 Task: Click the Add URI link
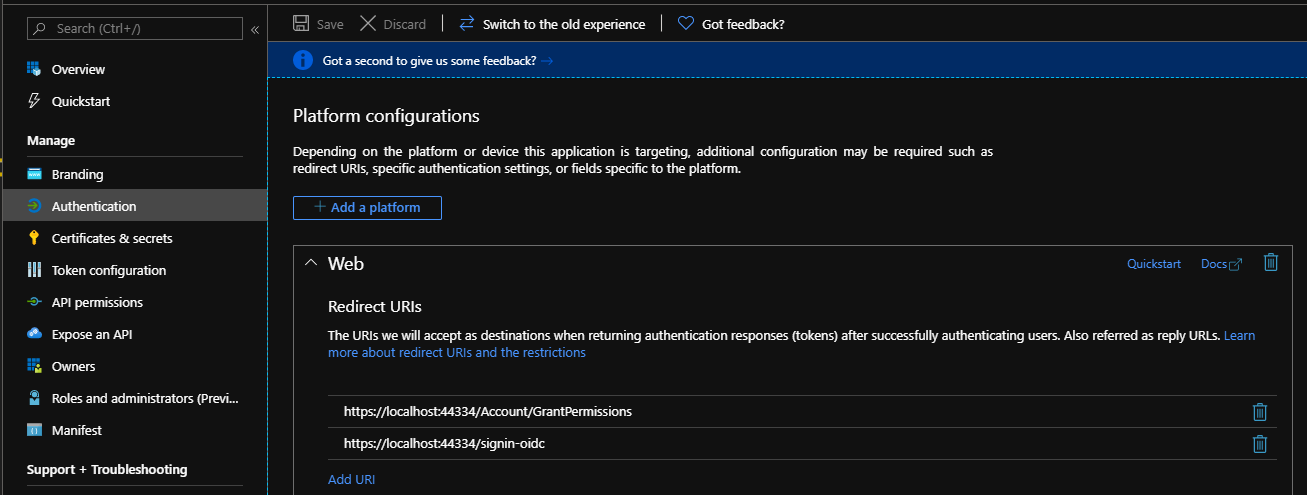(352, 480)
